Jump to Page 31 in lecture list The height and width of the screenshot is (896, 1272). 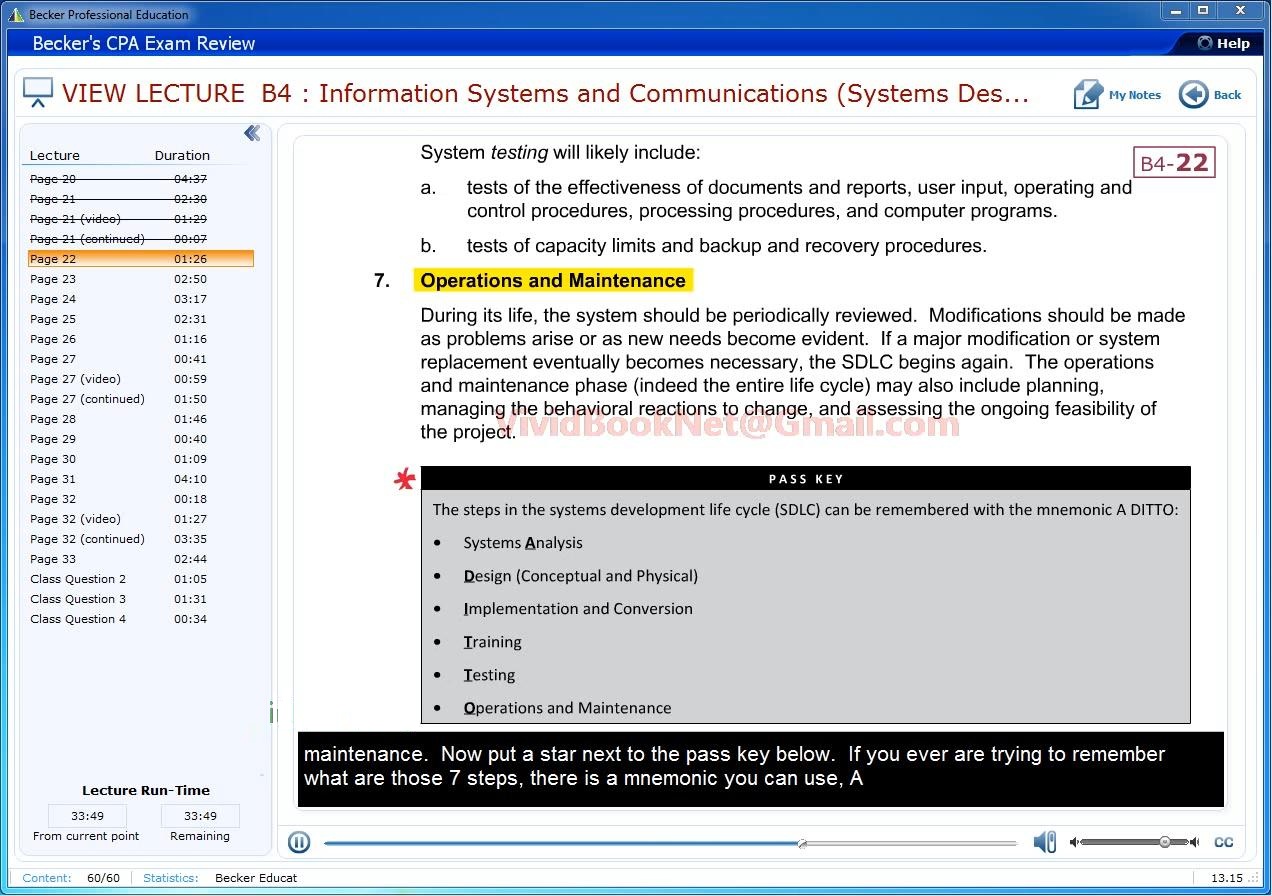point(140,479)
